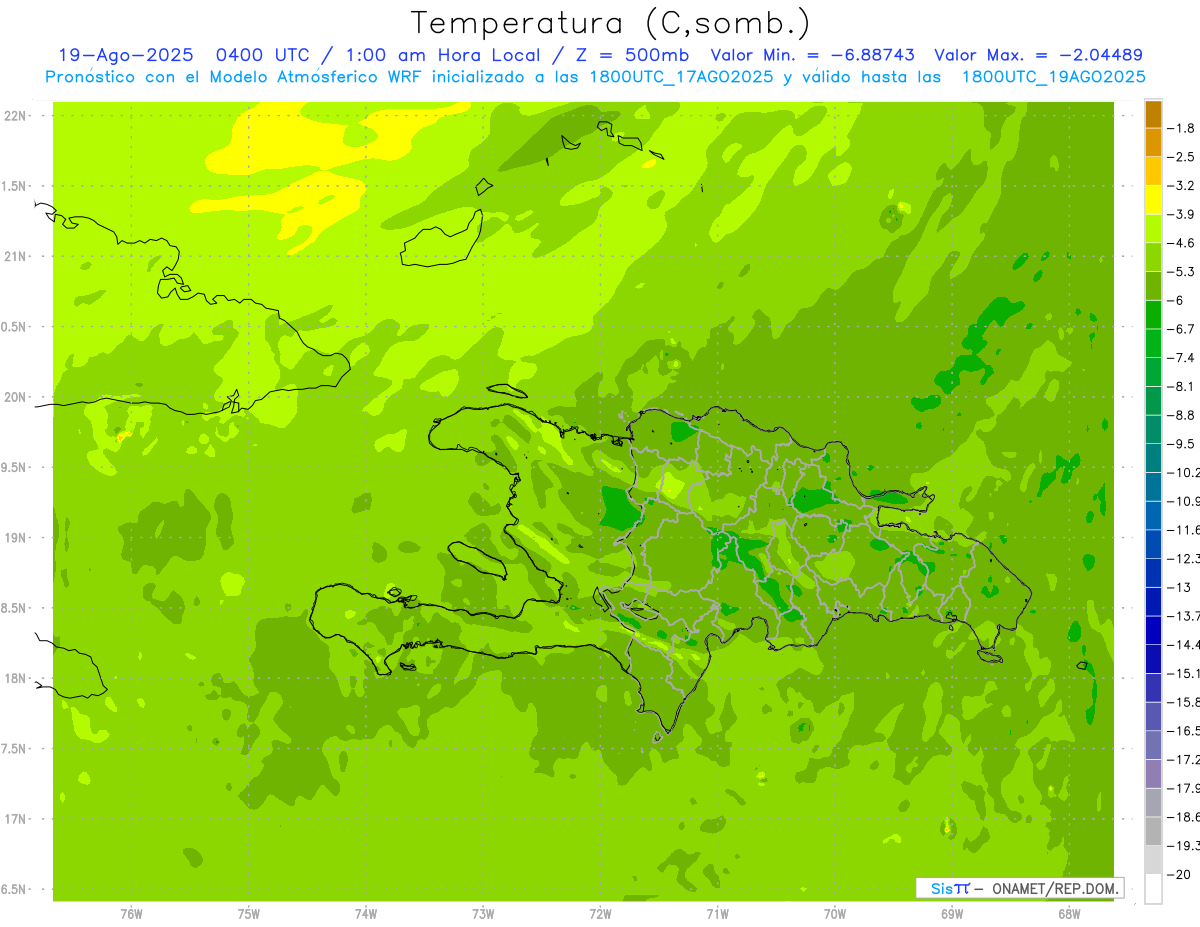Screen dimensions: 1200x927
Task: Click the '76W' longitude label
Action: click(x=130, y=915)
